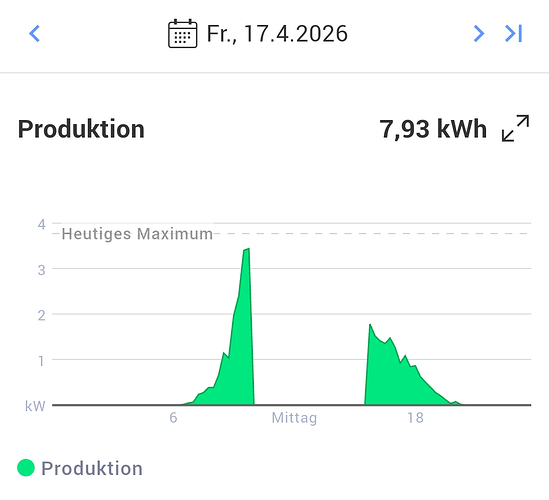This screenshot has height=500, width=549.
Task: Select the 7,93 kWh total value
Action: click(x=433, y=129)
